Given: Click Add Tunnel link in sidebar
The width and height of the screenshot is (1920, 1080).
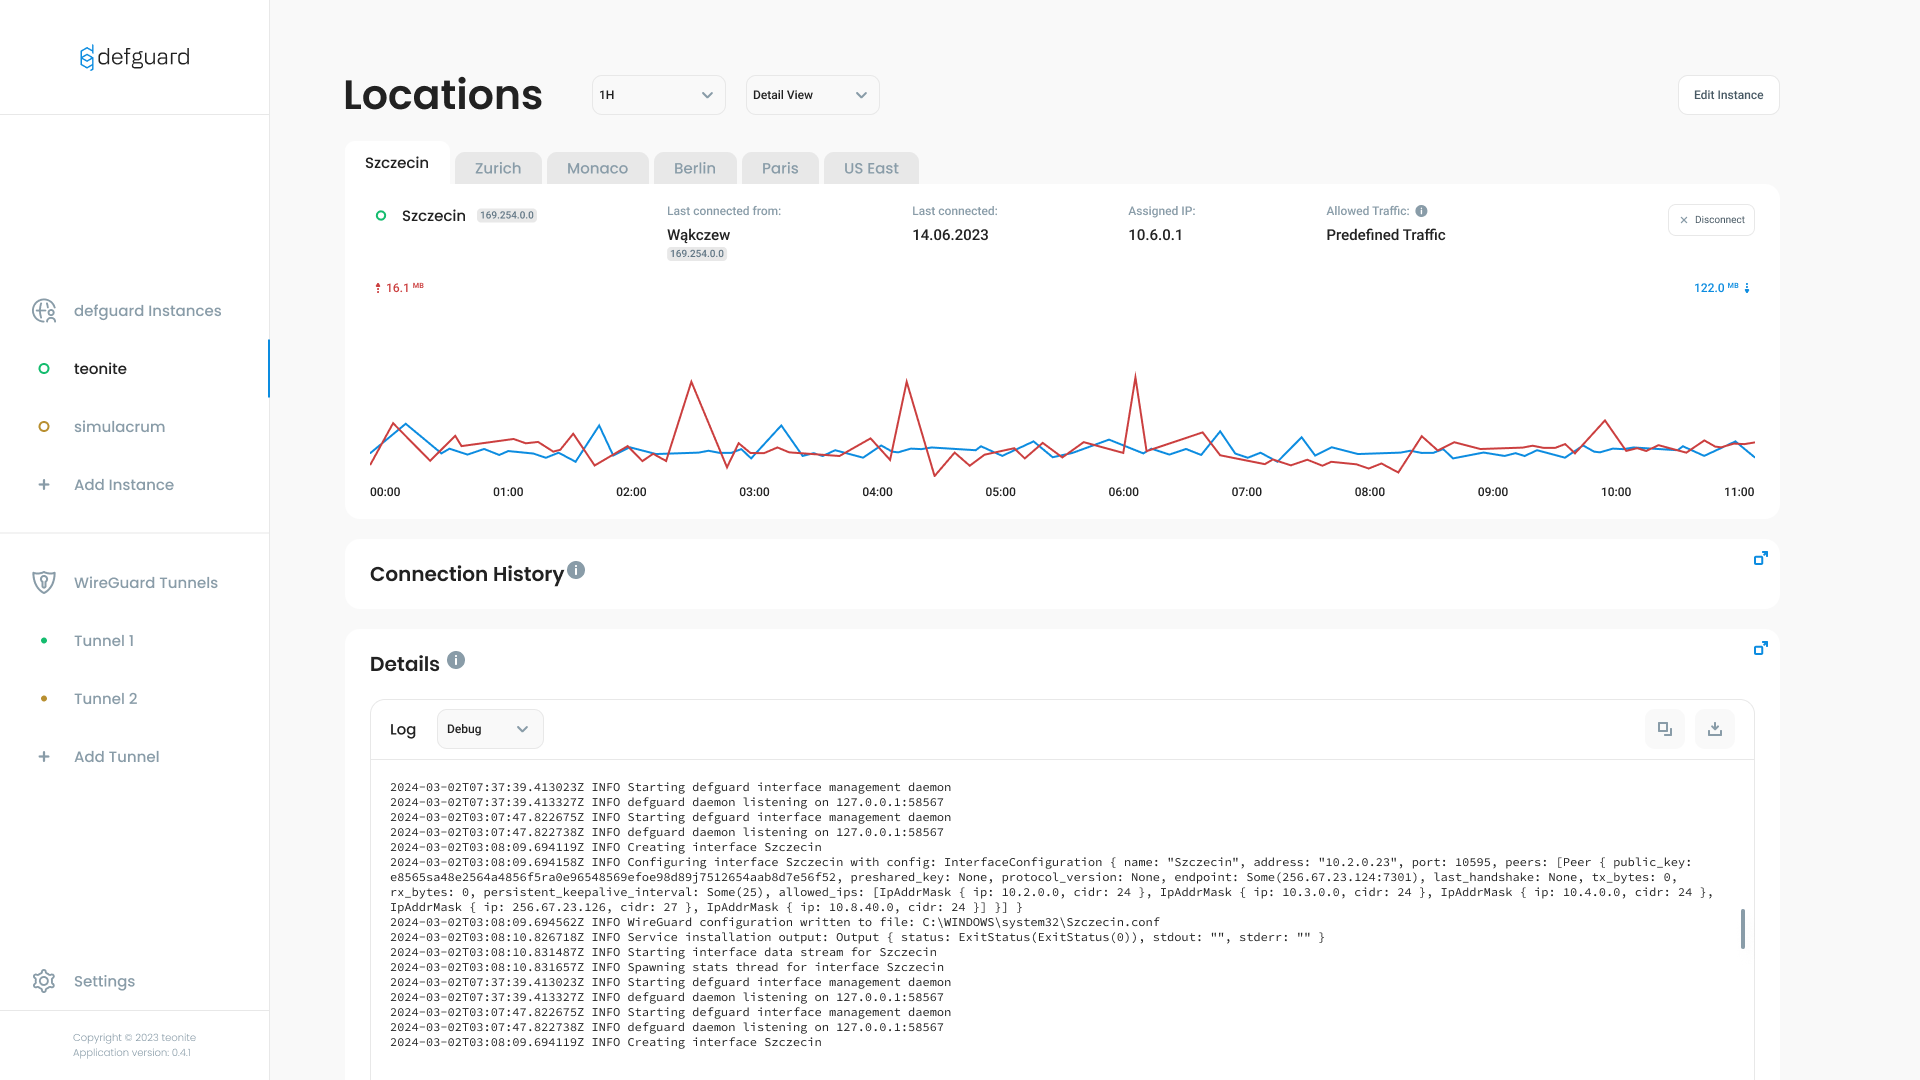Looking at the screenshot, I should [116, 757].
